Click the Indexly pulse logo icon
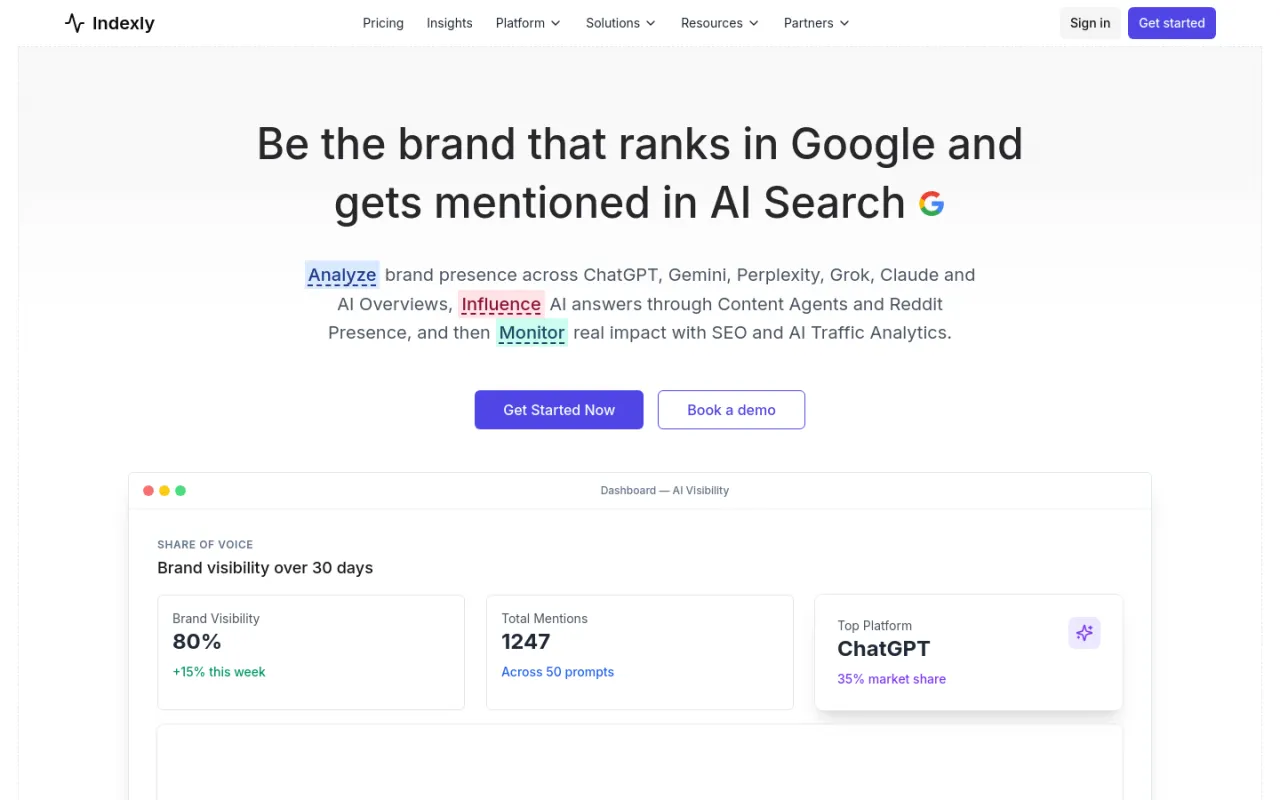The image size is (1280, 800). (75, 23)
